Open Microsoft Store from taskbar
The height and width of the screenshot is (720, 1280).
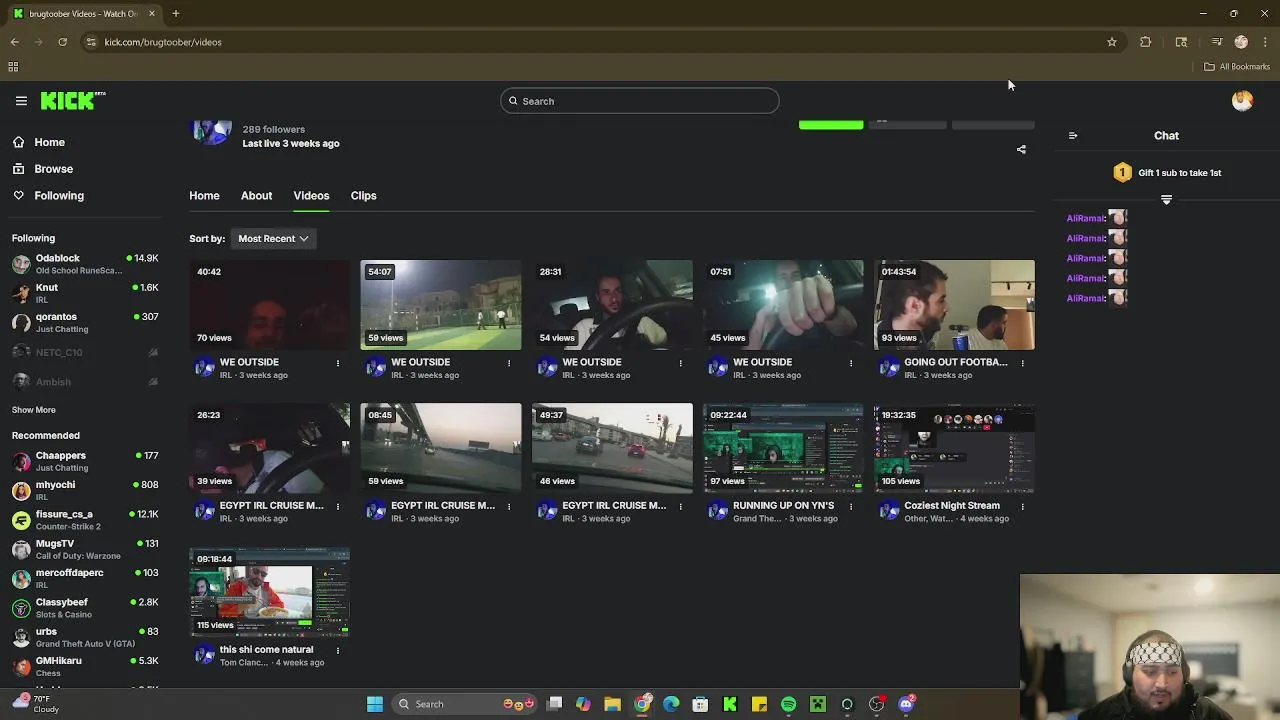coord(700,704)
